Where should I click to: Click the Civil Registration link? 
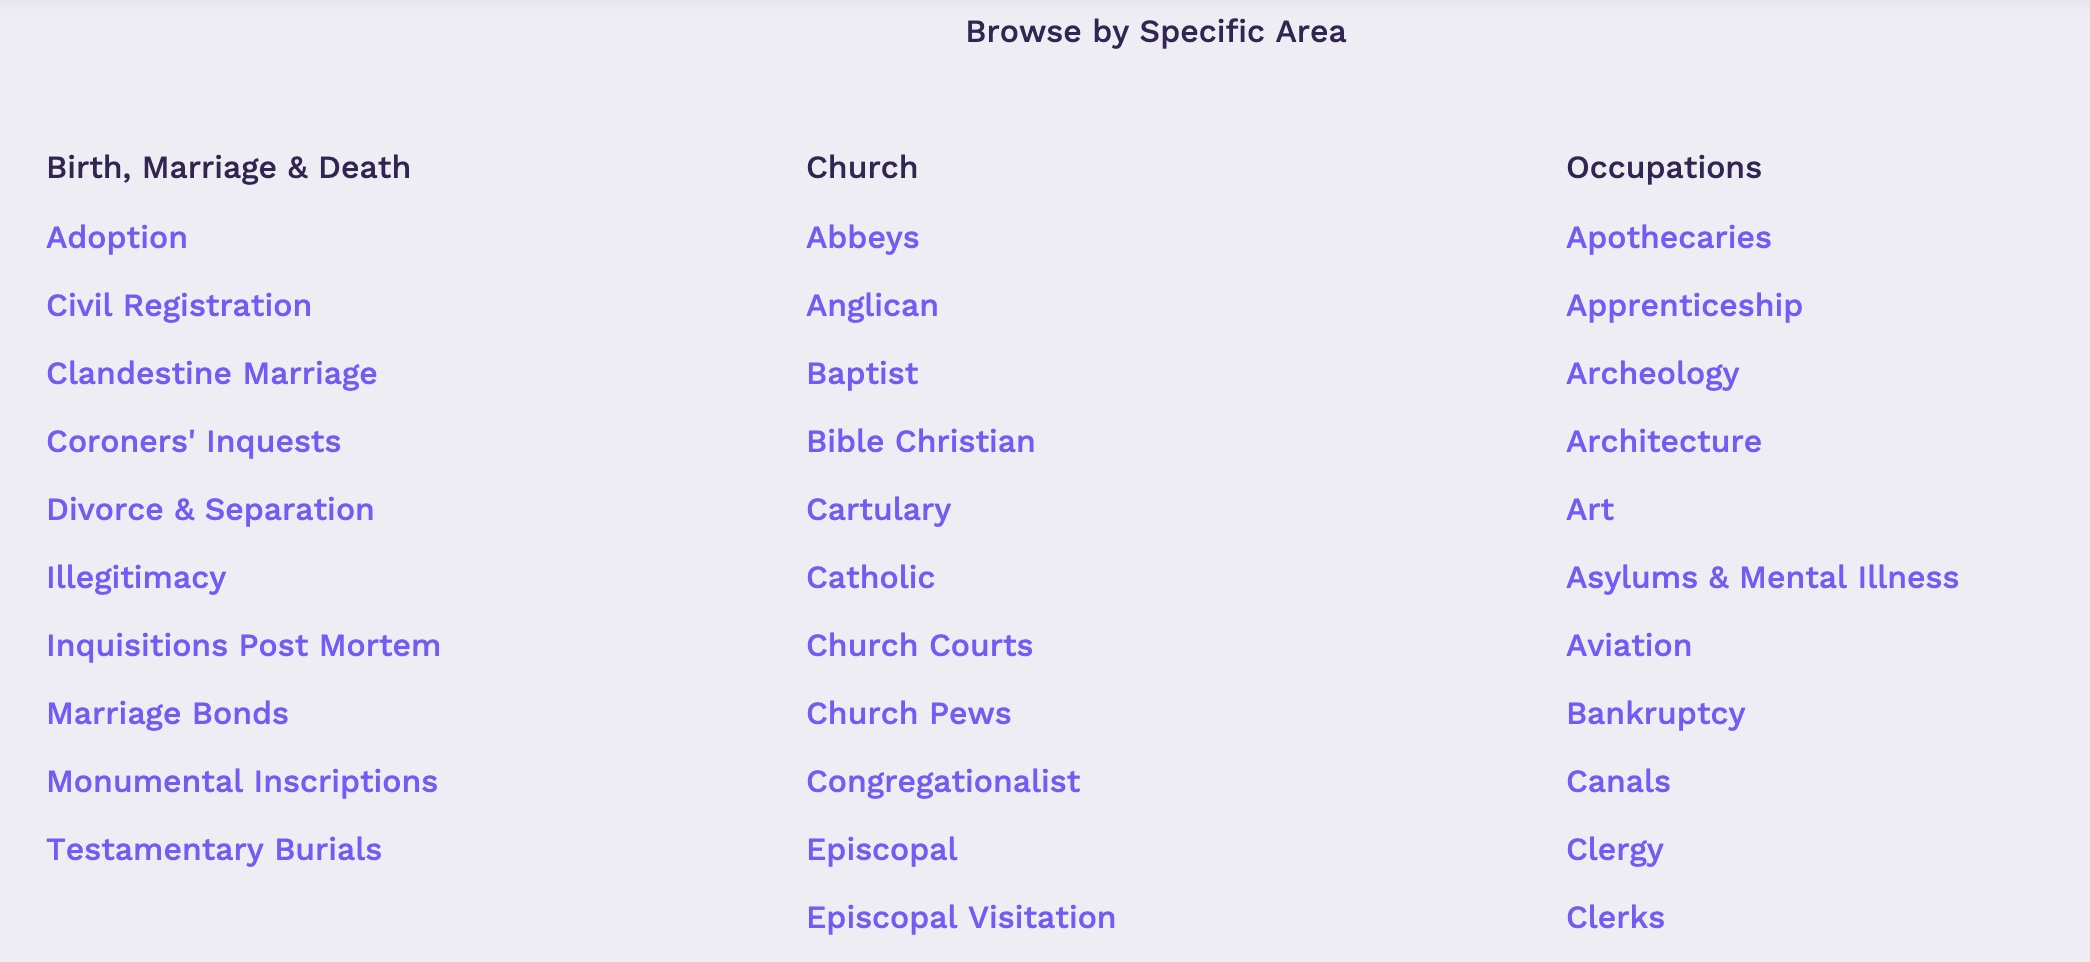coord(179,306)
